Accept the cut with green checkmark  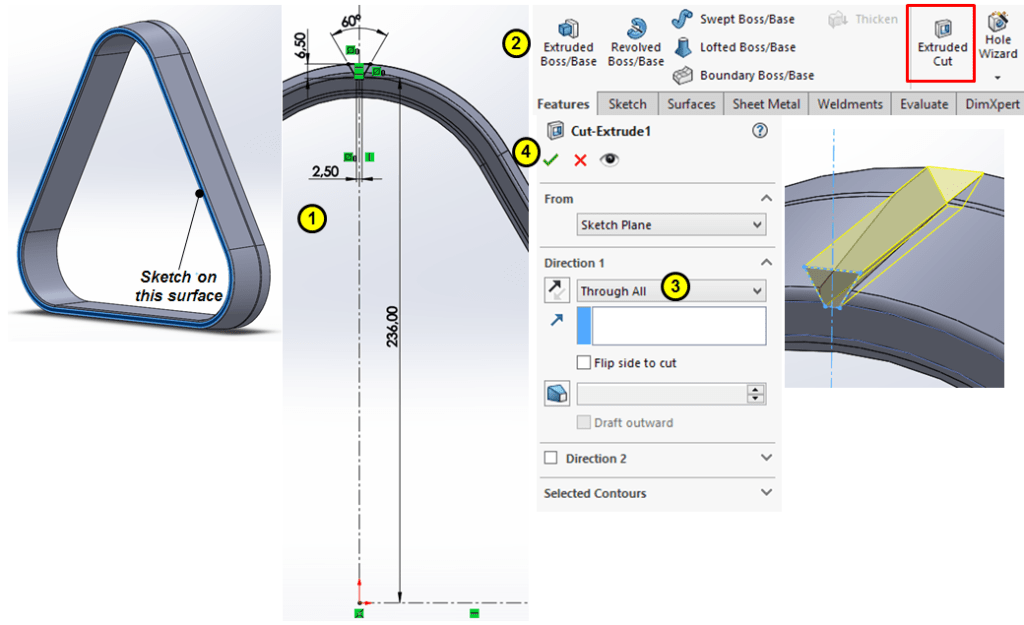click(x=551, y=160)
